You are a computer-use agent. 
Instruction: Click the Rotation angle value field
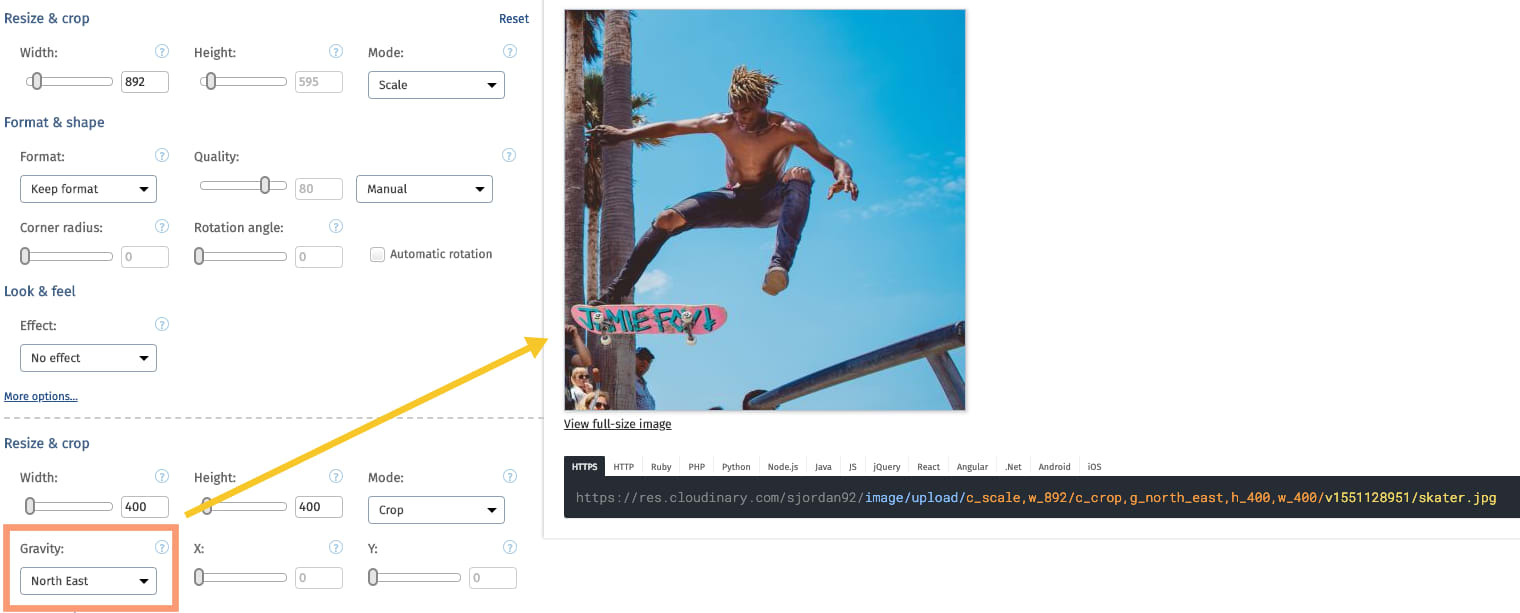pyautogui.click(x=319, y=258)
